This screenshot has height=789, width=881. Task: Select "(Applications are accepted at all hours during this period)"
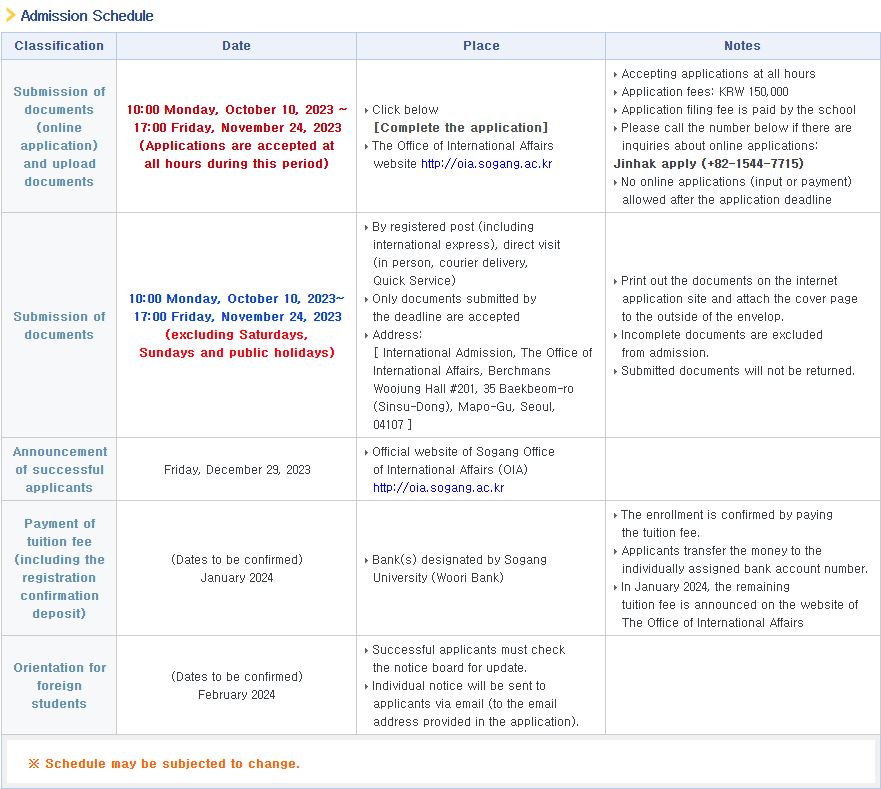pos(237,155)
